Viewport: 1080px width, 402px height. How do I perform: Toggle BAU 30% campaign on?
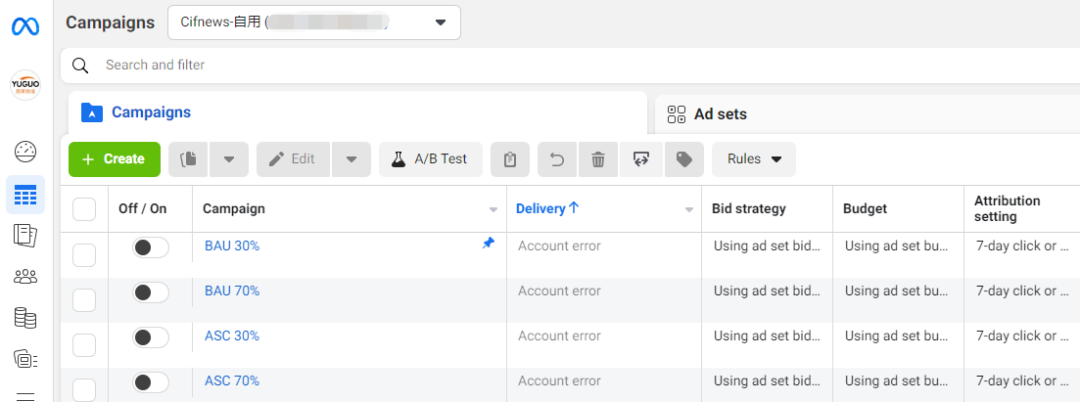pos(150,247)
